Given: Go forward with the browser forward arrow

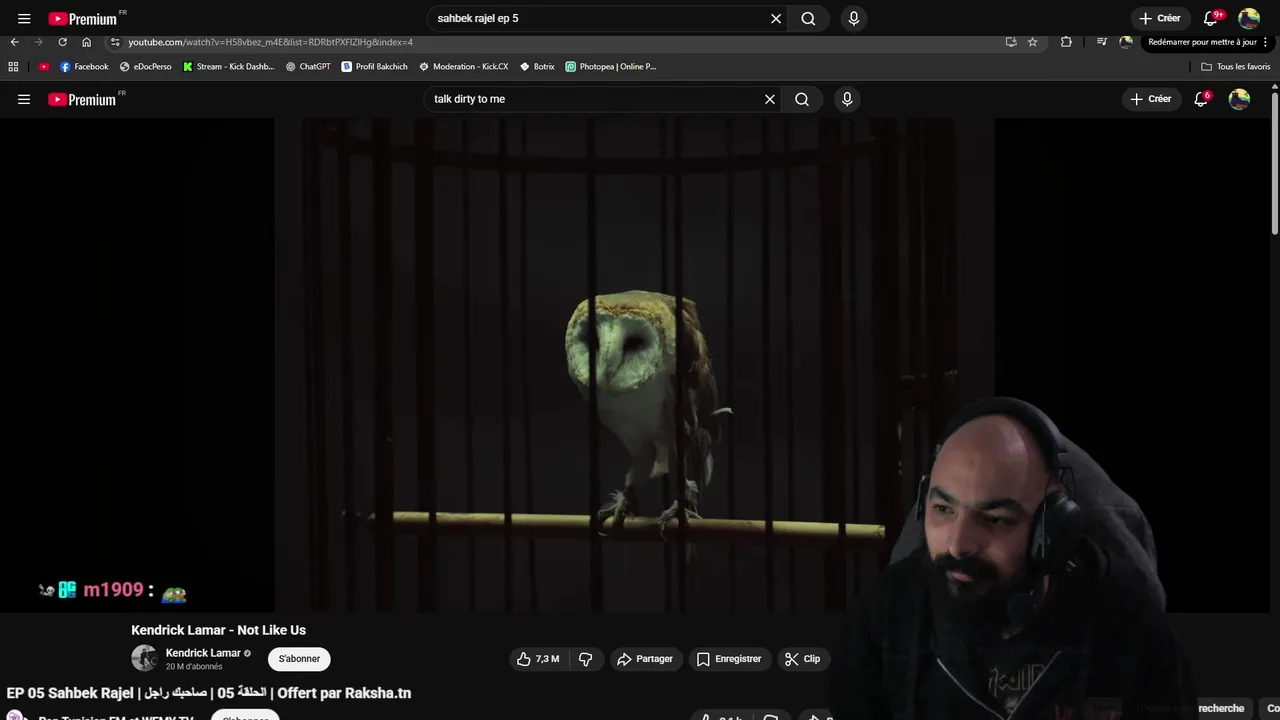Looking at the screenshot, I should pyautogui.click(x=38, y=42).
